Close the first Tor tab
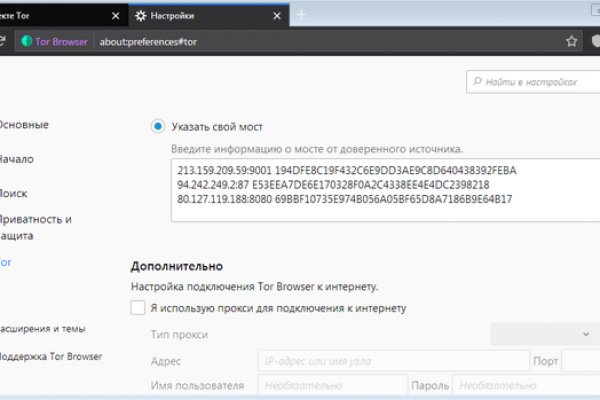The width and height of the screenshot is (600, 400). [115, 16]
